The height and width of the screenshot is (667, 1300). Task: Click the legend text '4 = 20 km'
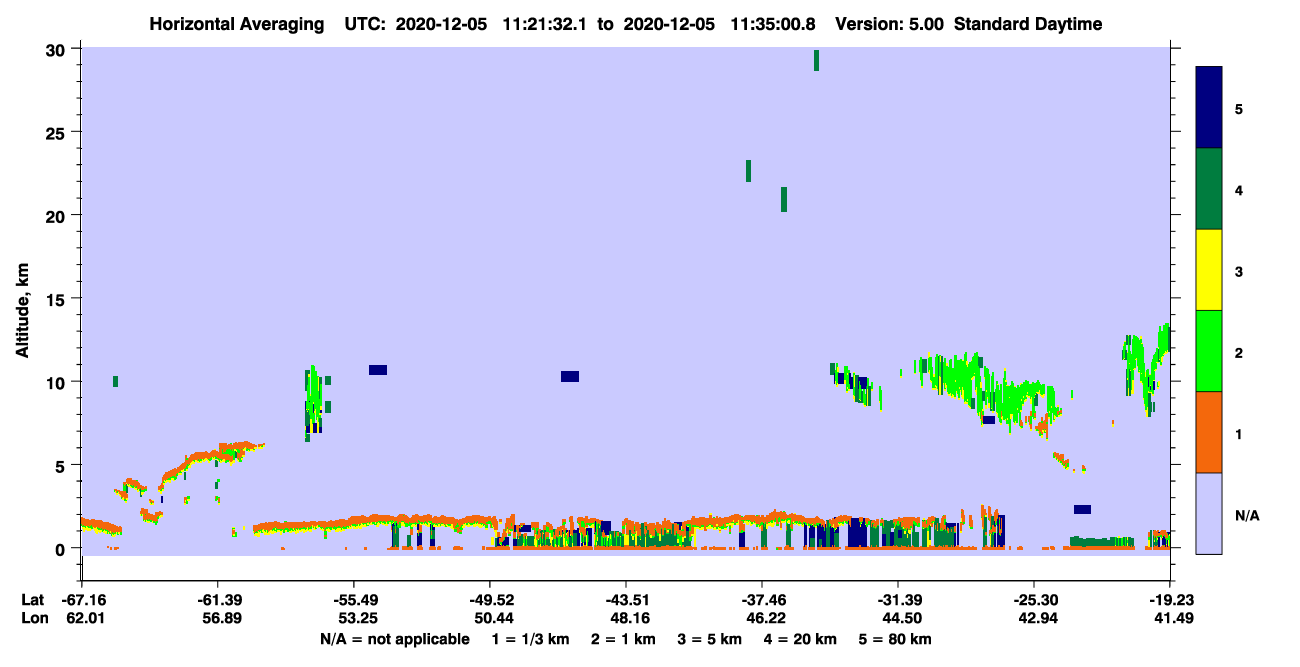tap(802, 639)
